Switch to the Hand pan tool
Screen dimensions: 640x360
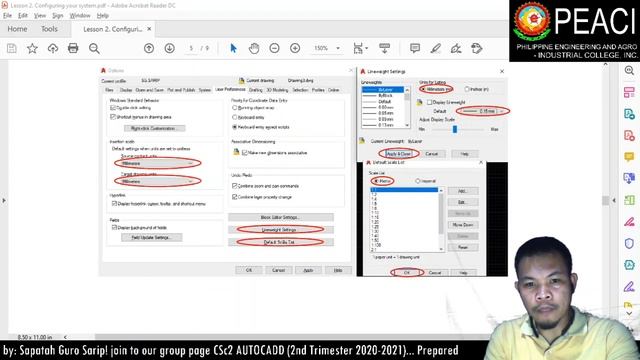coord(254,48)
